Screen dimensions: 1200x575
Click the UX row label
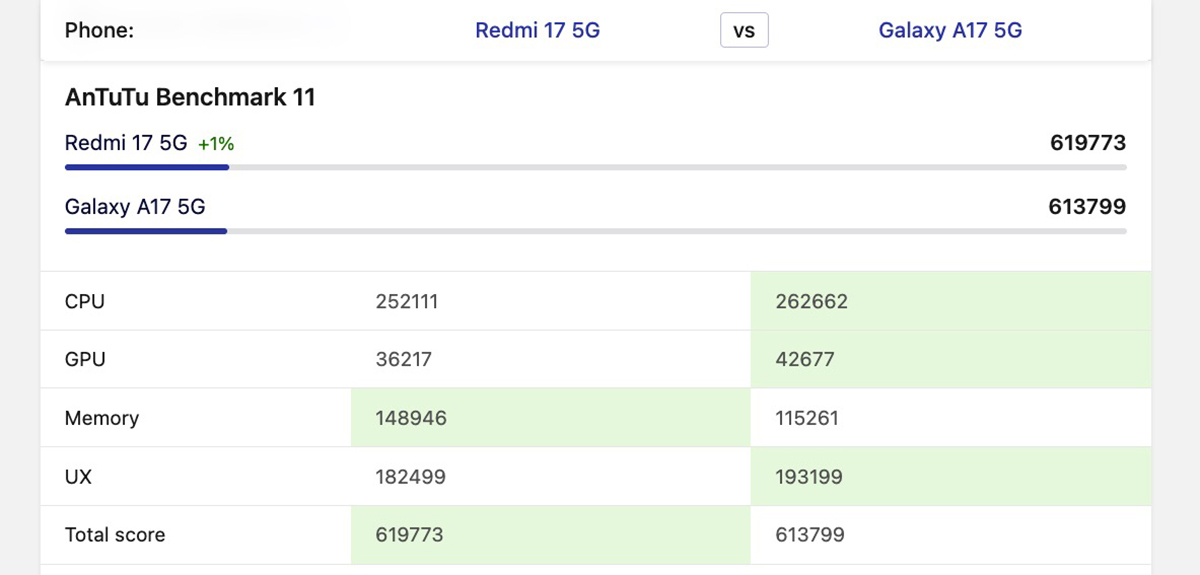click(78, 477)
